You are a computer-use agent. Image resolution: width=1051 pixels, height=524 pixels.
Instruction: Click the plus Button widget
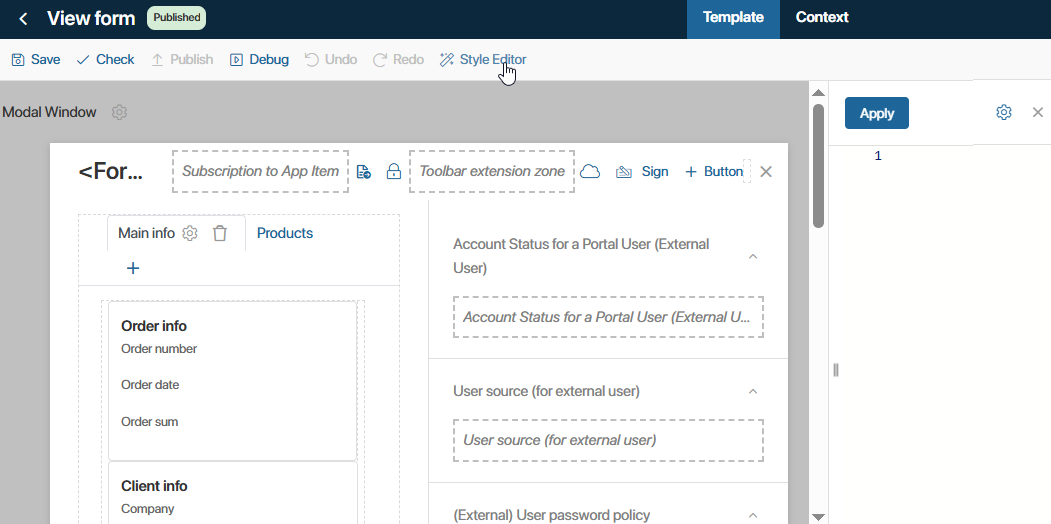(714, 172)
